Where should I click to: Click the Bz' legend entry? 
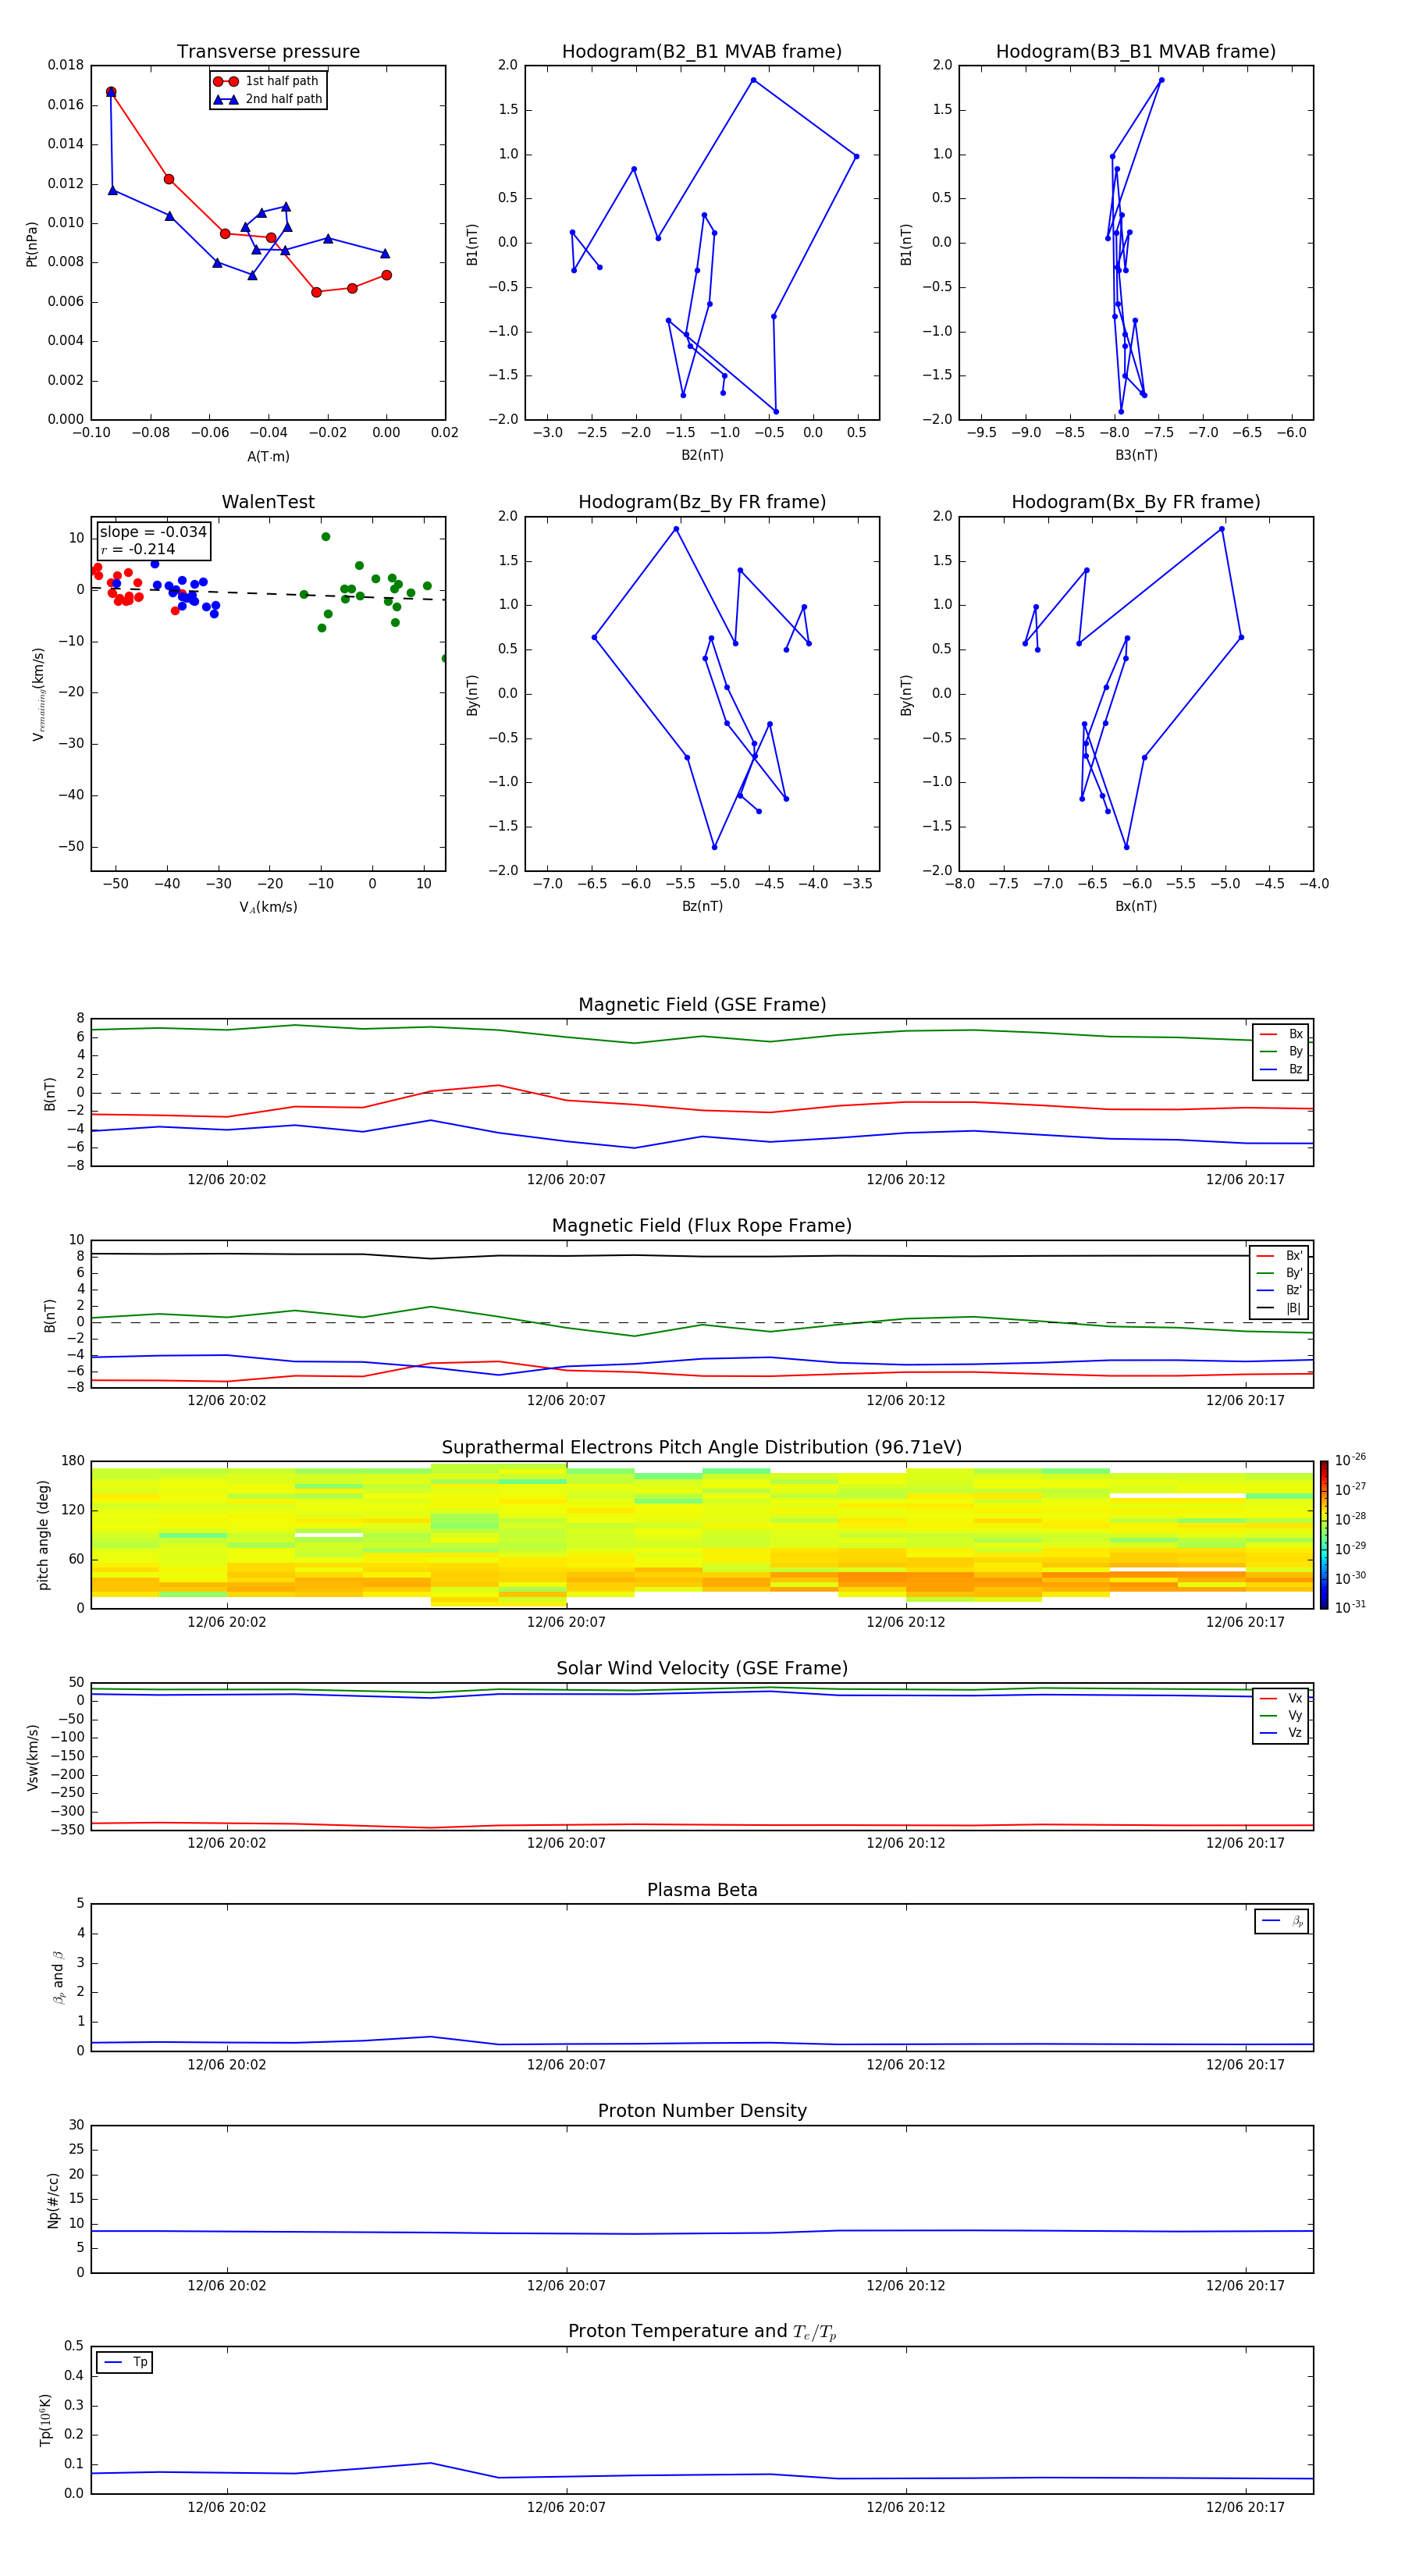pyautogui.click(x=1280, y=1290)
